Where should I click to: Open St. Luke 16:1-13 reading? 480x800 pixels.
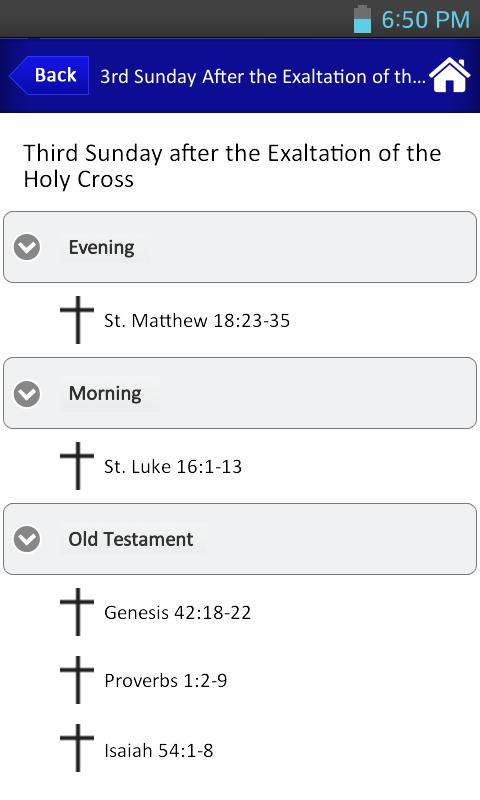(x=173, y=467)
